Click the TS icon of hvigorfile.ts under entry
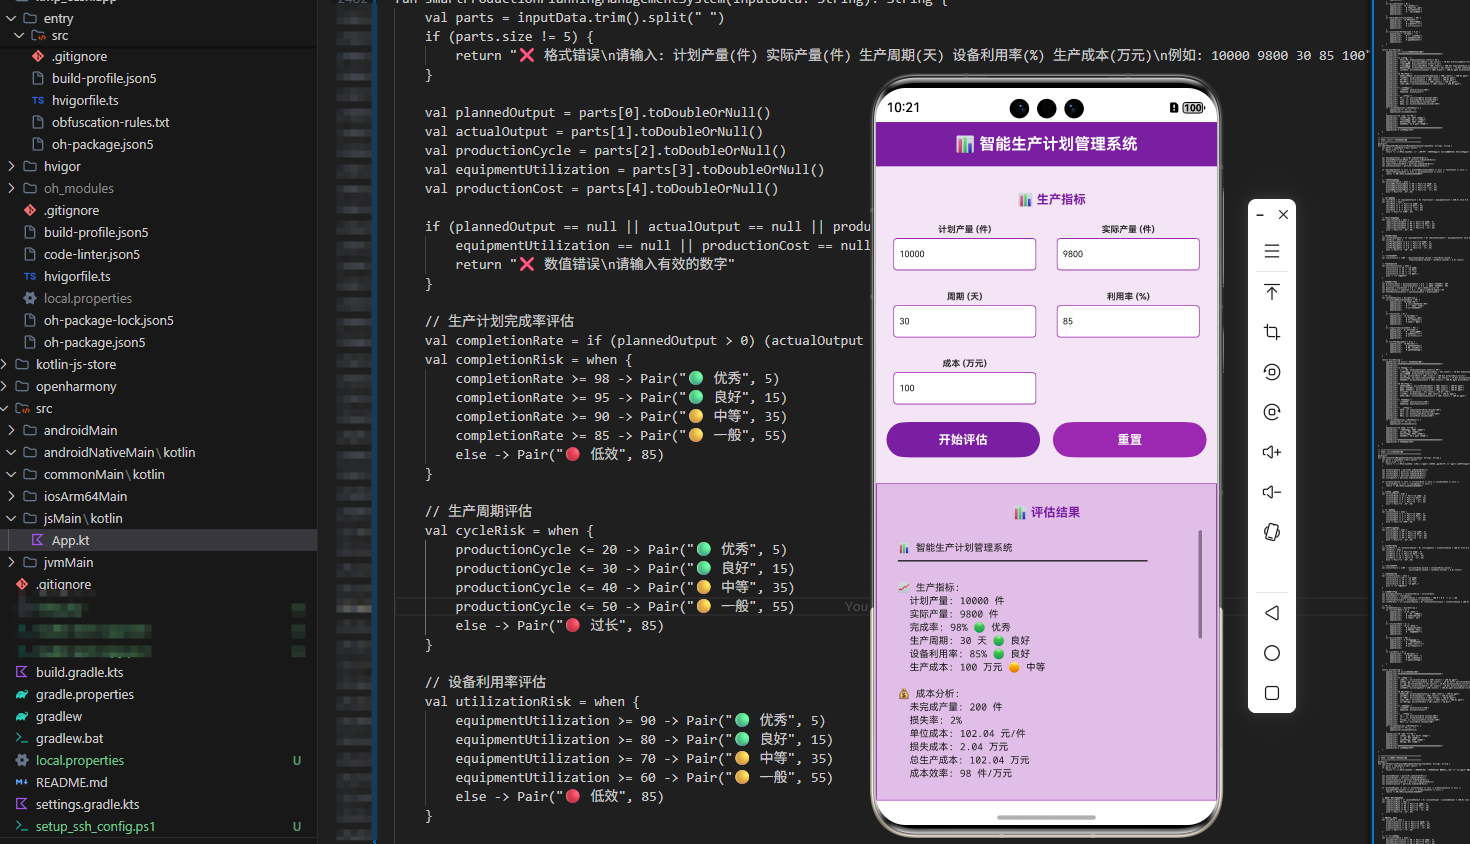 38,100
